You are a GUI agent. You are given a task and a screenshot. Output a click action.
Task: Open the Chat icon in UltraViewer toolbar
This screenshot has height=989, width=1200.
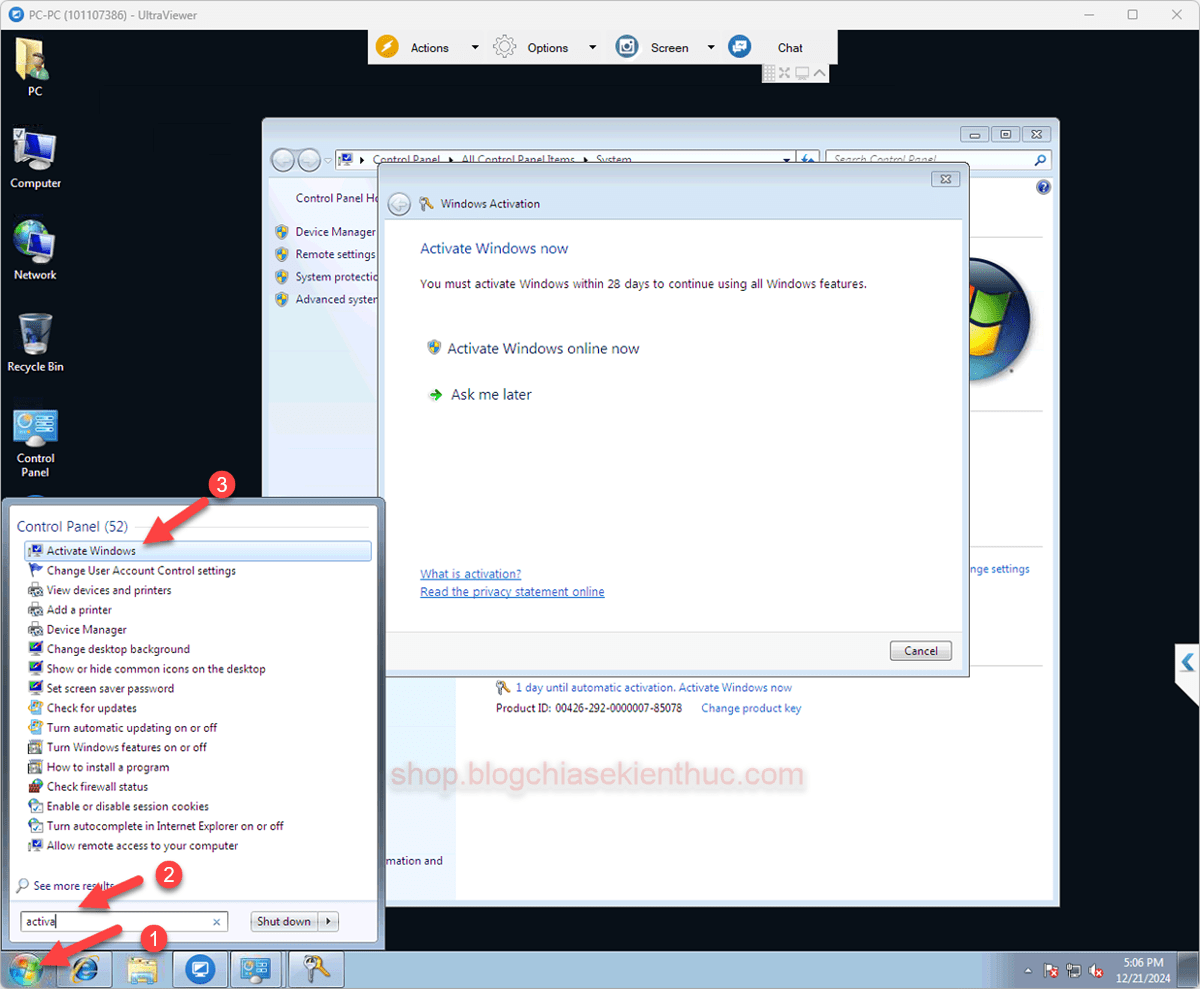click(739, 47)
